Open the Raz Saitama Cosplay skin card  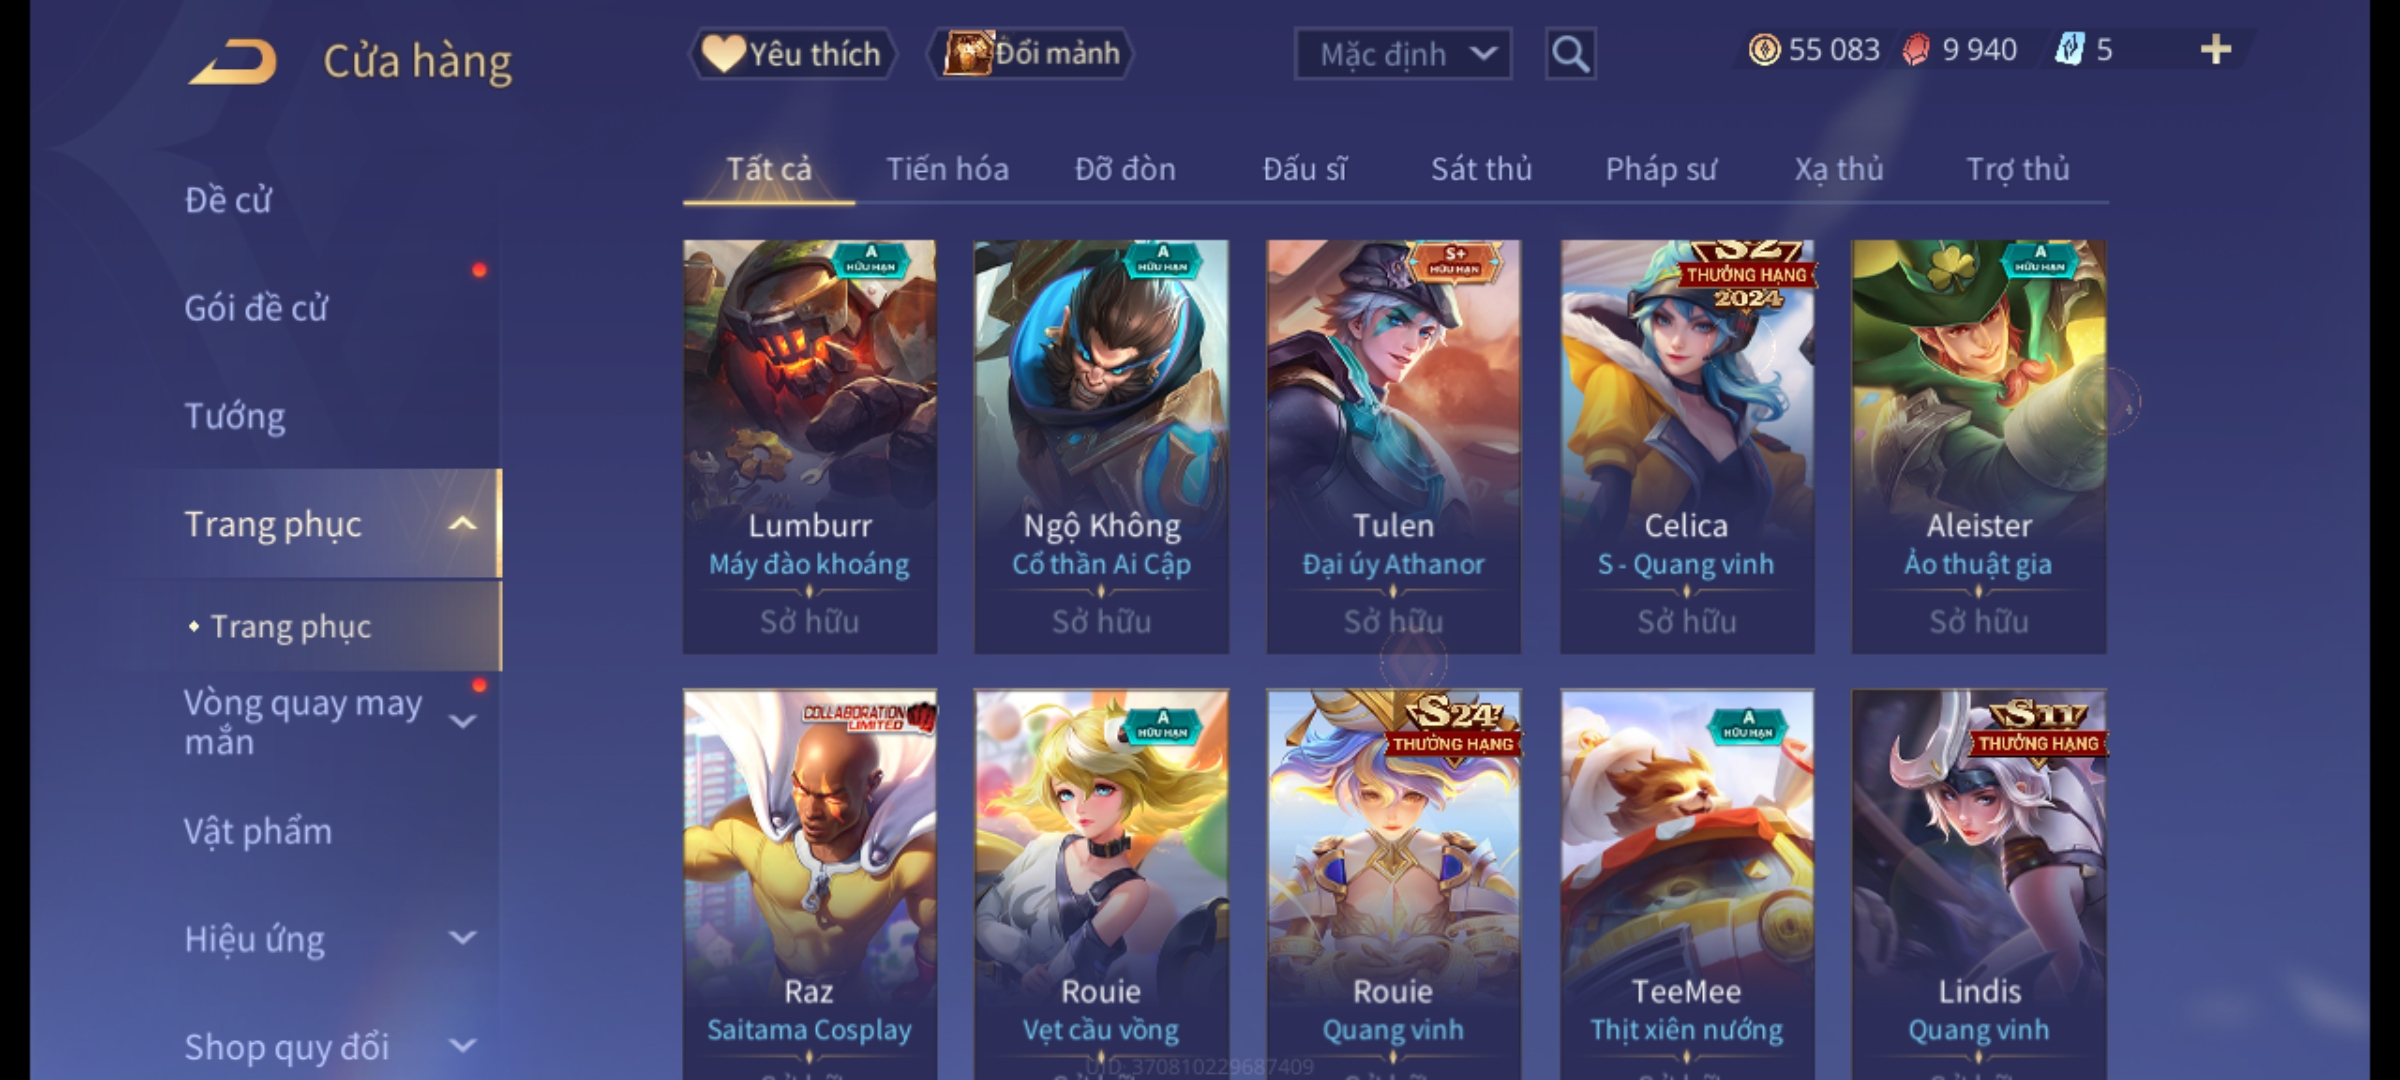click(x=809, y=884)
